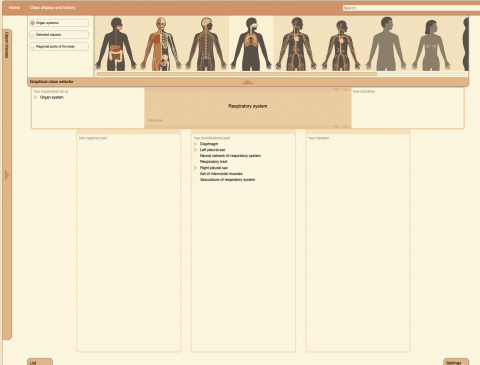Expand the Organ system superclass item

[36, 97]
